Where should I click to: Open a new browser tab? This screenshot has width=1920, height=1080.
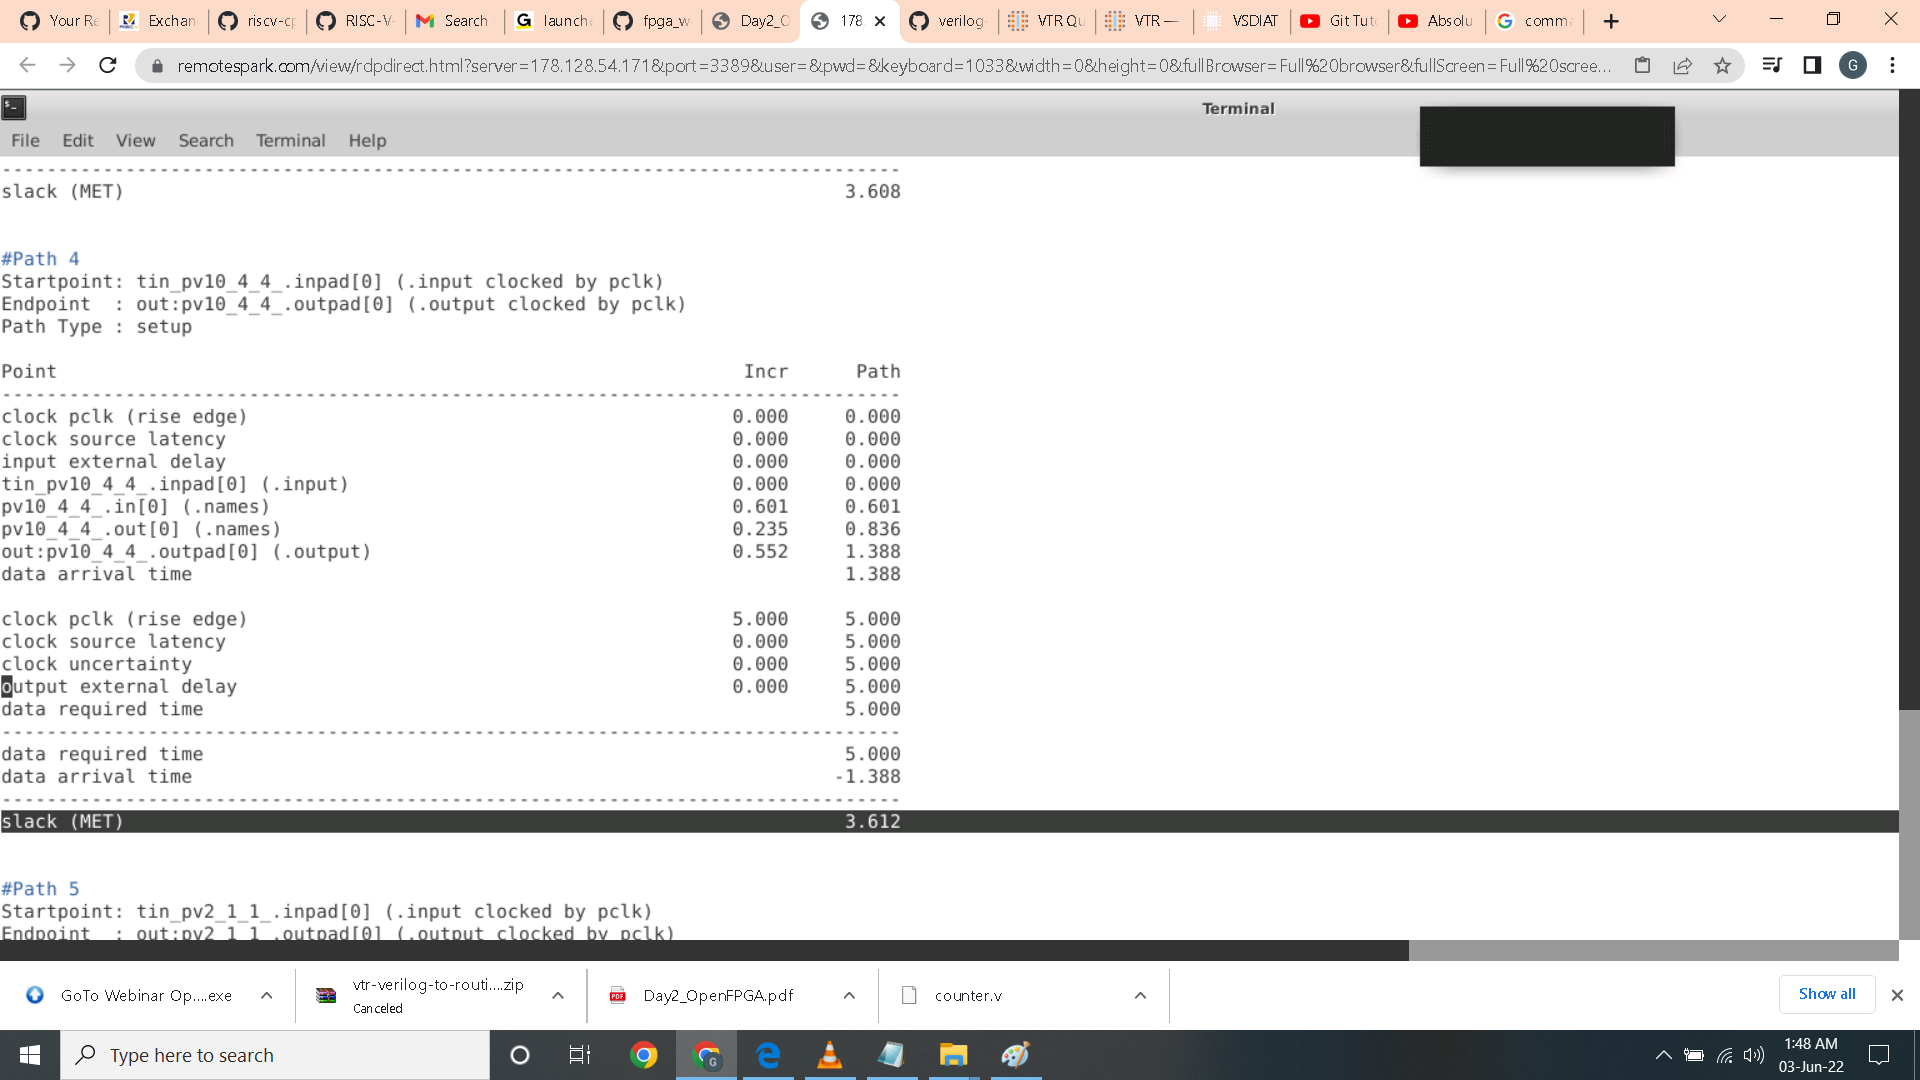pyautogui.click(x=1611, y=21)
